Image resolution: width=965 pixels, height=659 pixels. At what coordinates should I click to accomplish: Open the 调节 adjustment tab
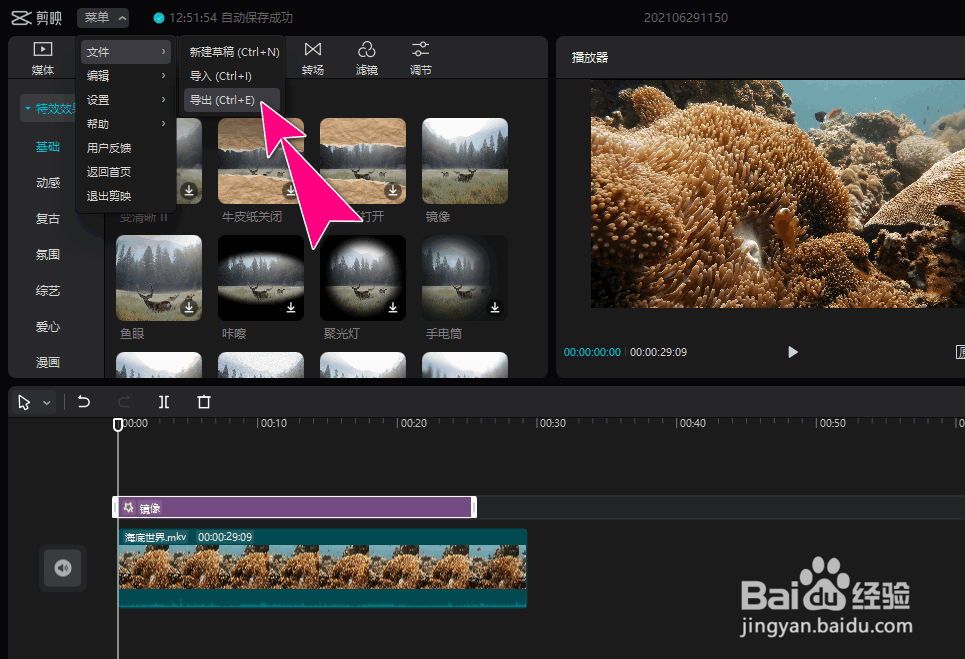421,58
